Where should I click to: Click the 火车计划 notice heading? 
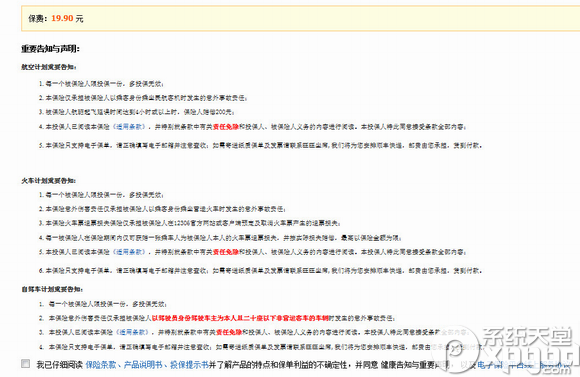(48, 181)
